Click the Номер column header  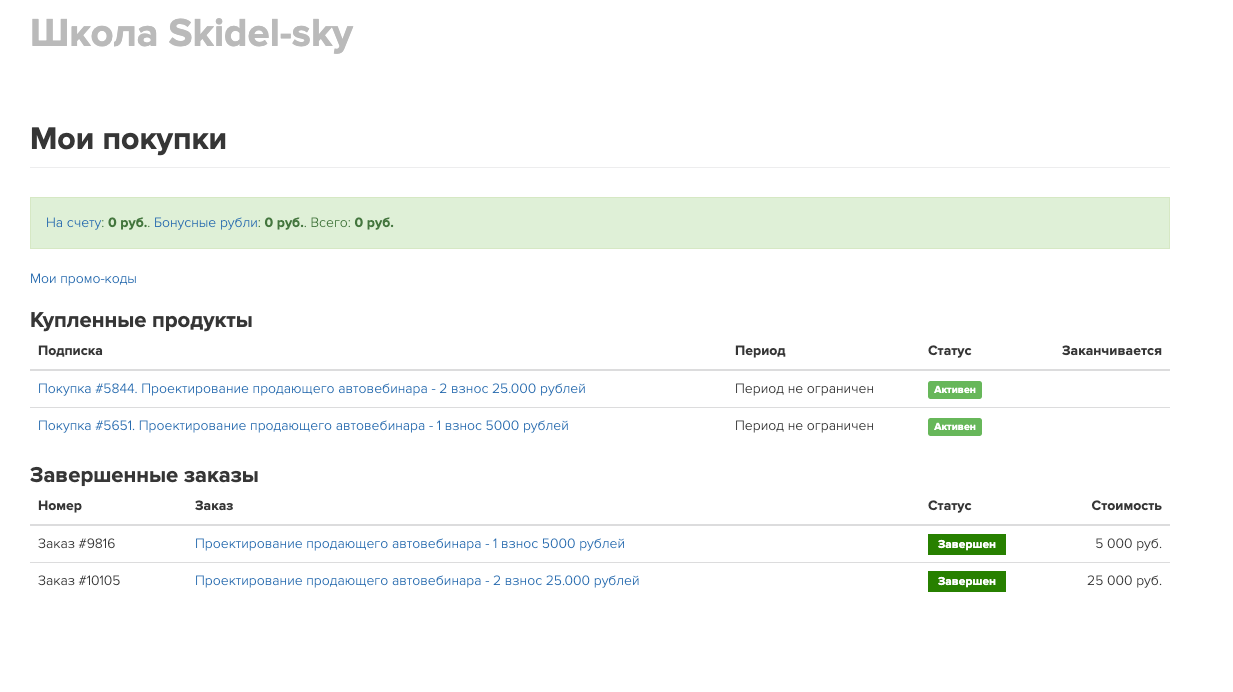(x=60, y=506)
